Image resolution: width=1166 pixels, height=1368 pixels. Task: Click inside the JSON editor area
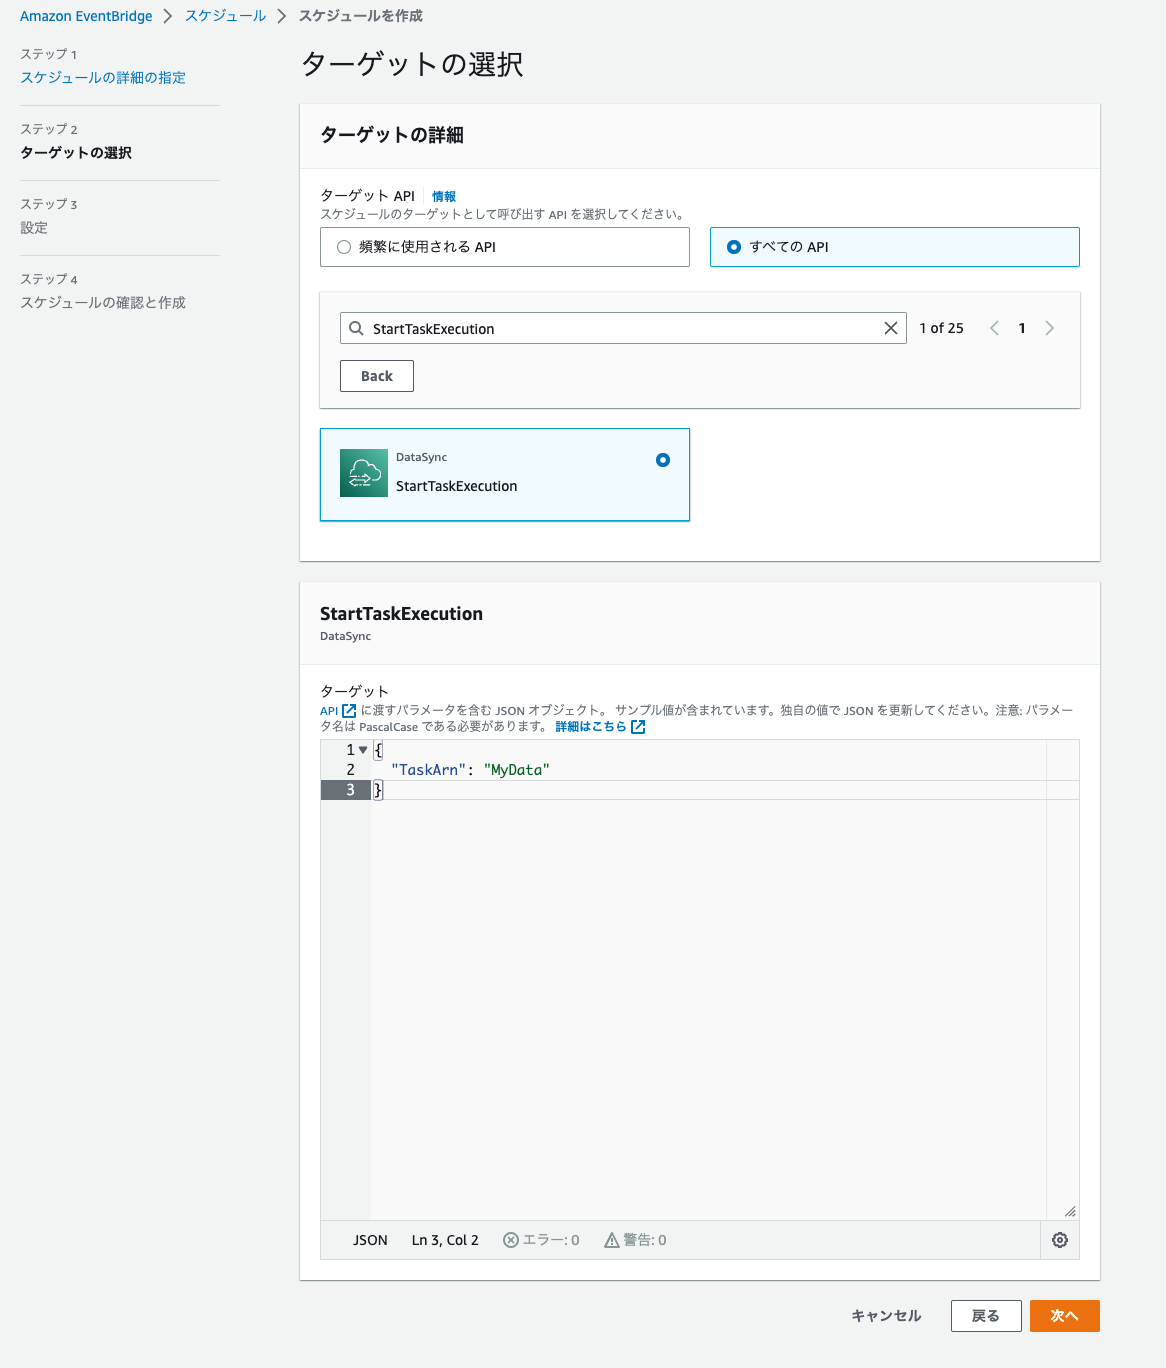point(700,950)
